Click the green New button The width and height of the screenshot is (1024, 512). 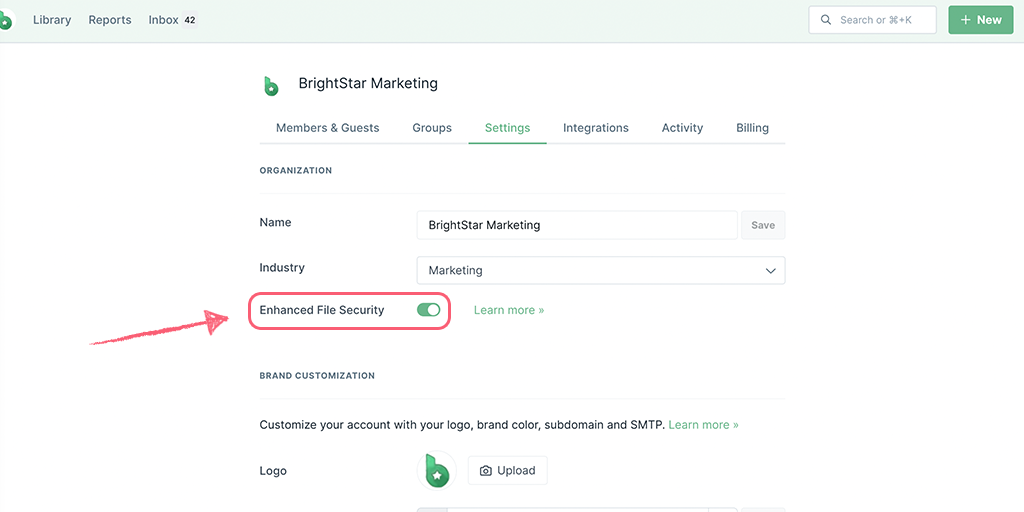click(980, 20)
